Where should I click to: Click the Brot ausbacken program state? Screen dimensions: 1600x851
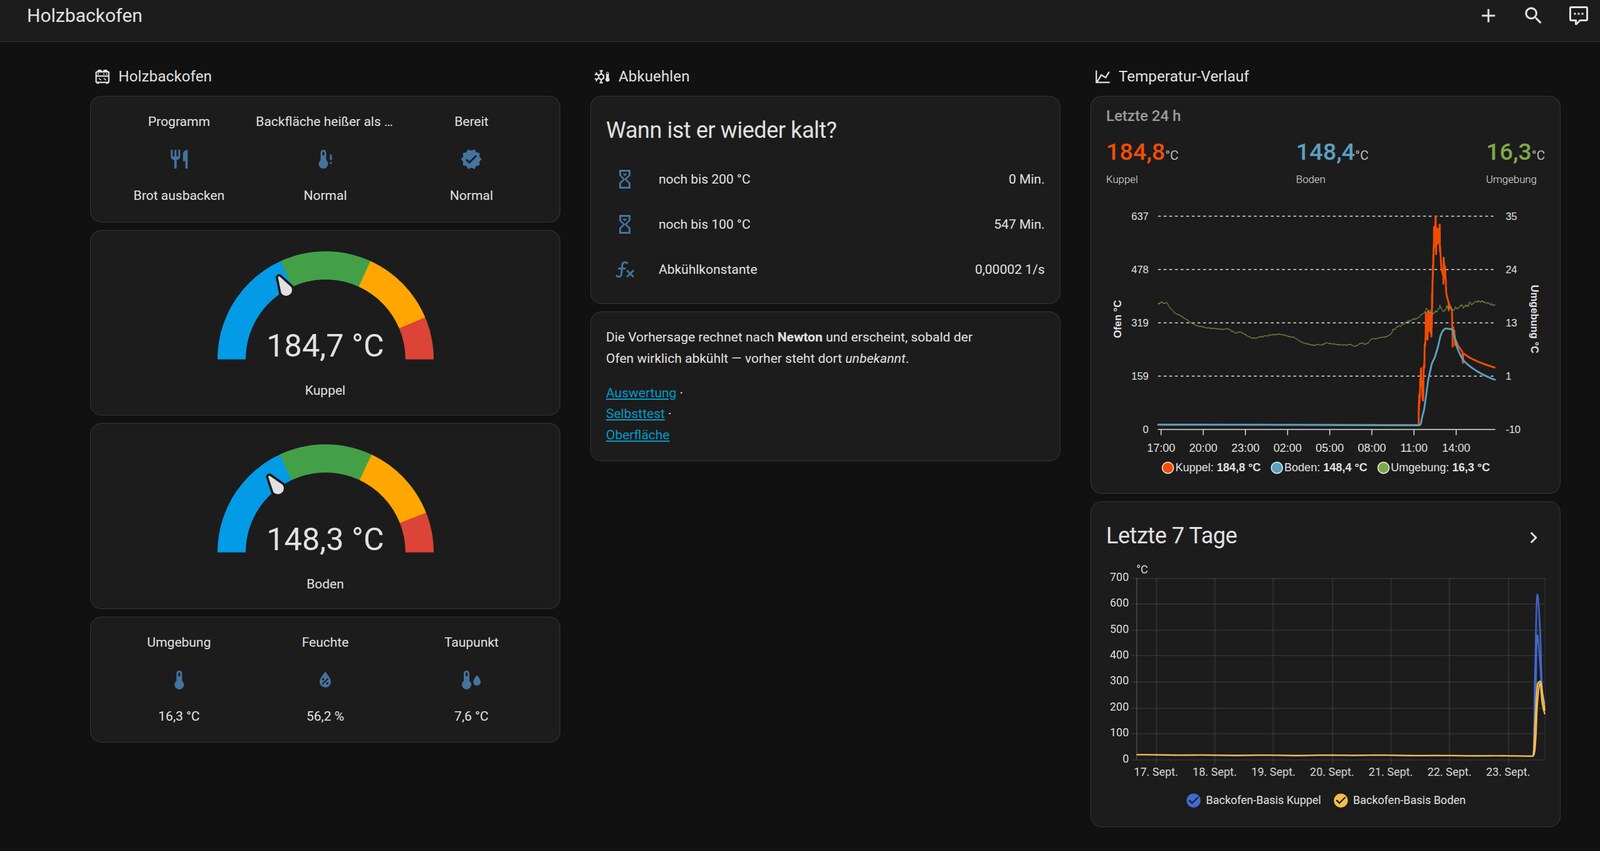(179, 196)
